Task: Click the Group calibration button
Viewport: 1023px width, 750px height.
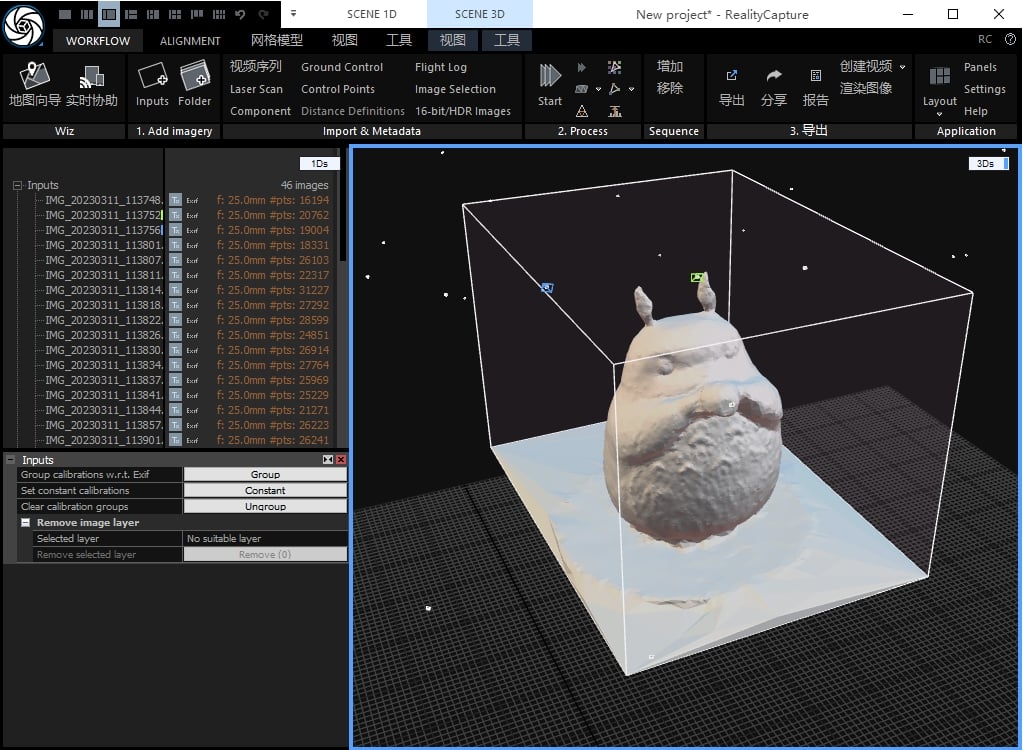Action: 265,475
